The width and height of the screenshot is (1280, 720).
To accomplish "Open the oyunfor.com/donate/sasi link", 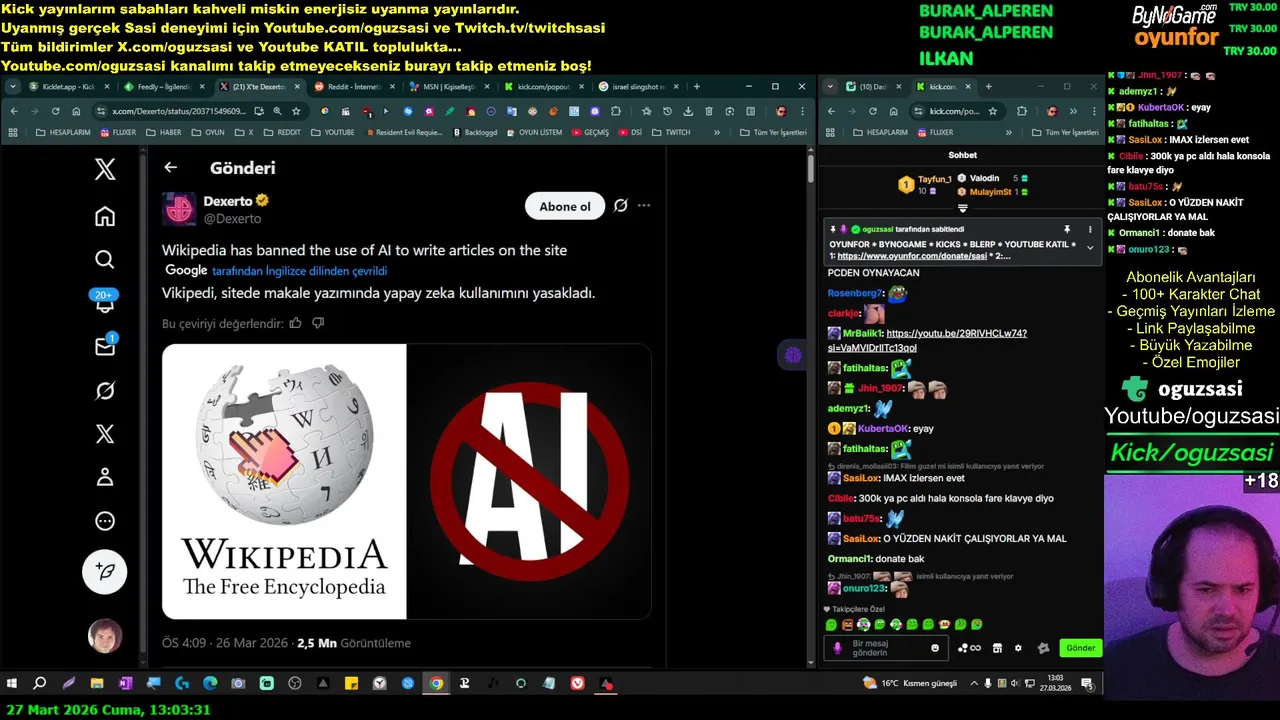I will [x=912, y=256].
